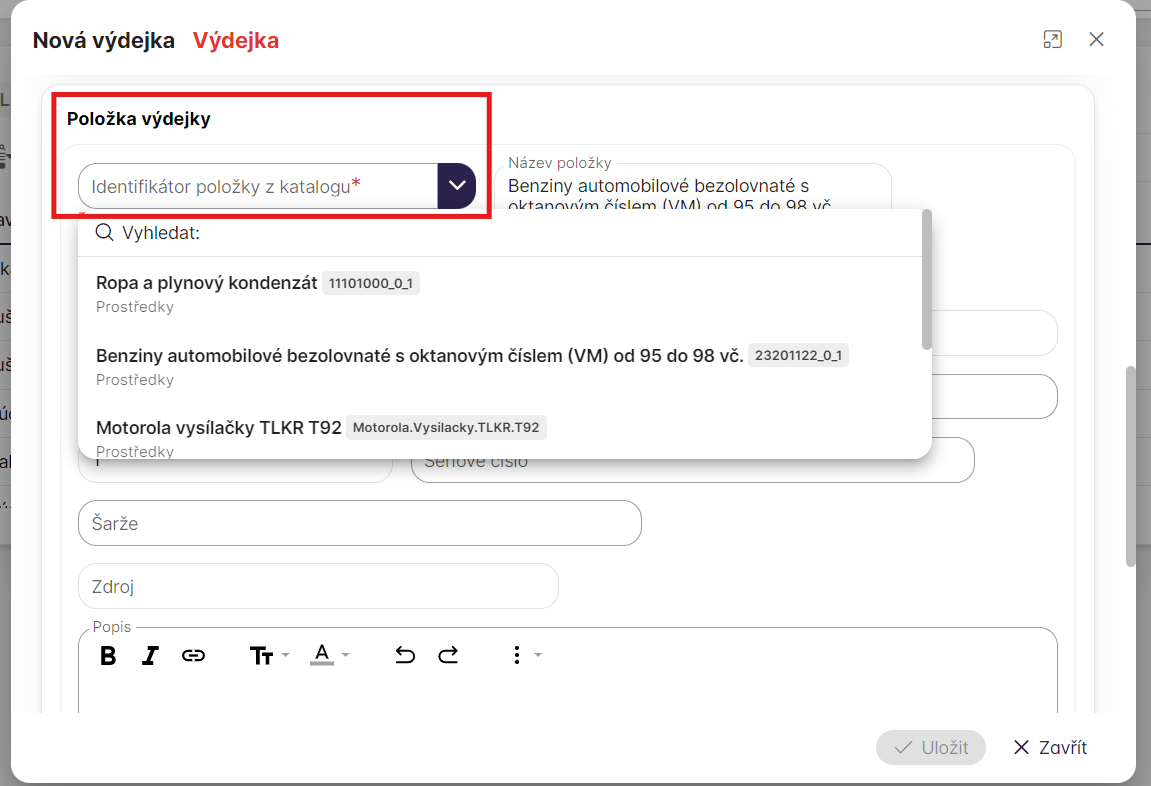
Task: Click the Bold formatting icon
Action: (x=109, y=656)
